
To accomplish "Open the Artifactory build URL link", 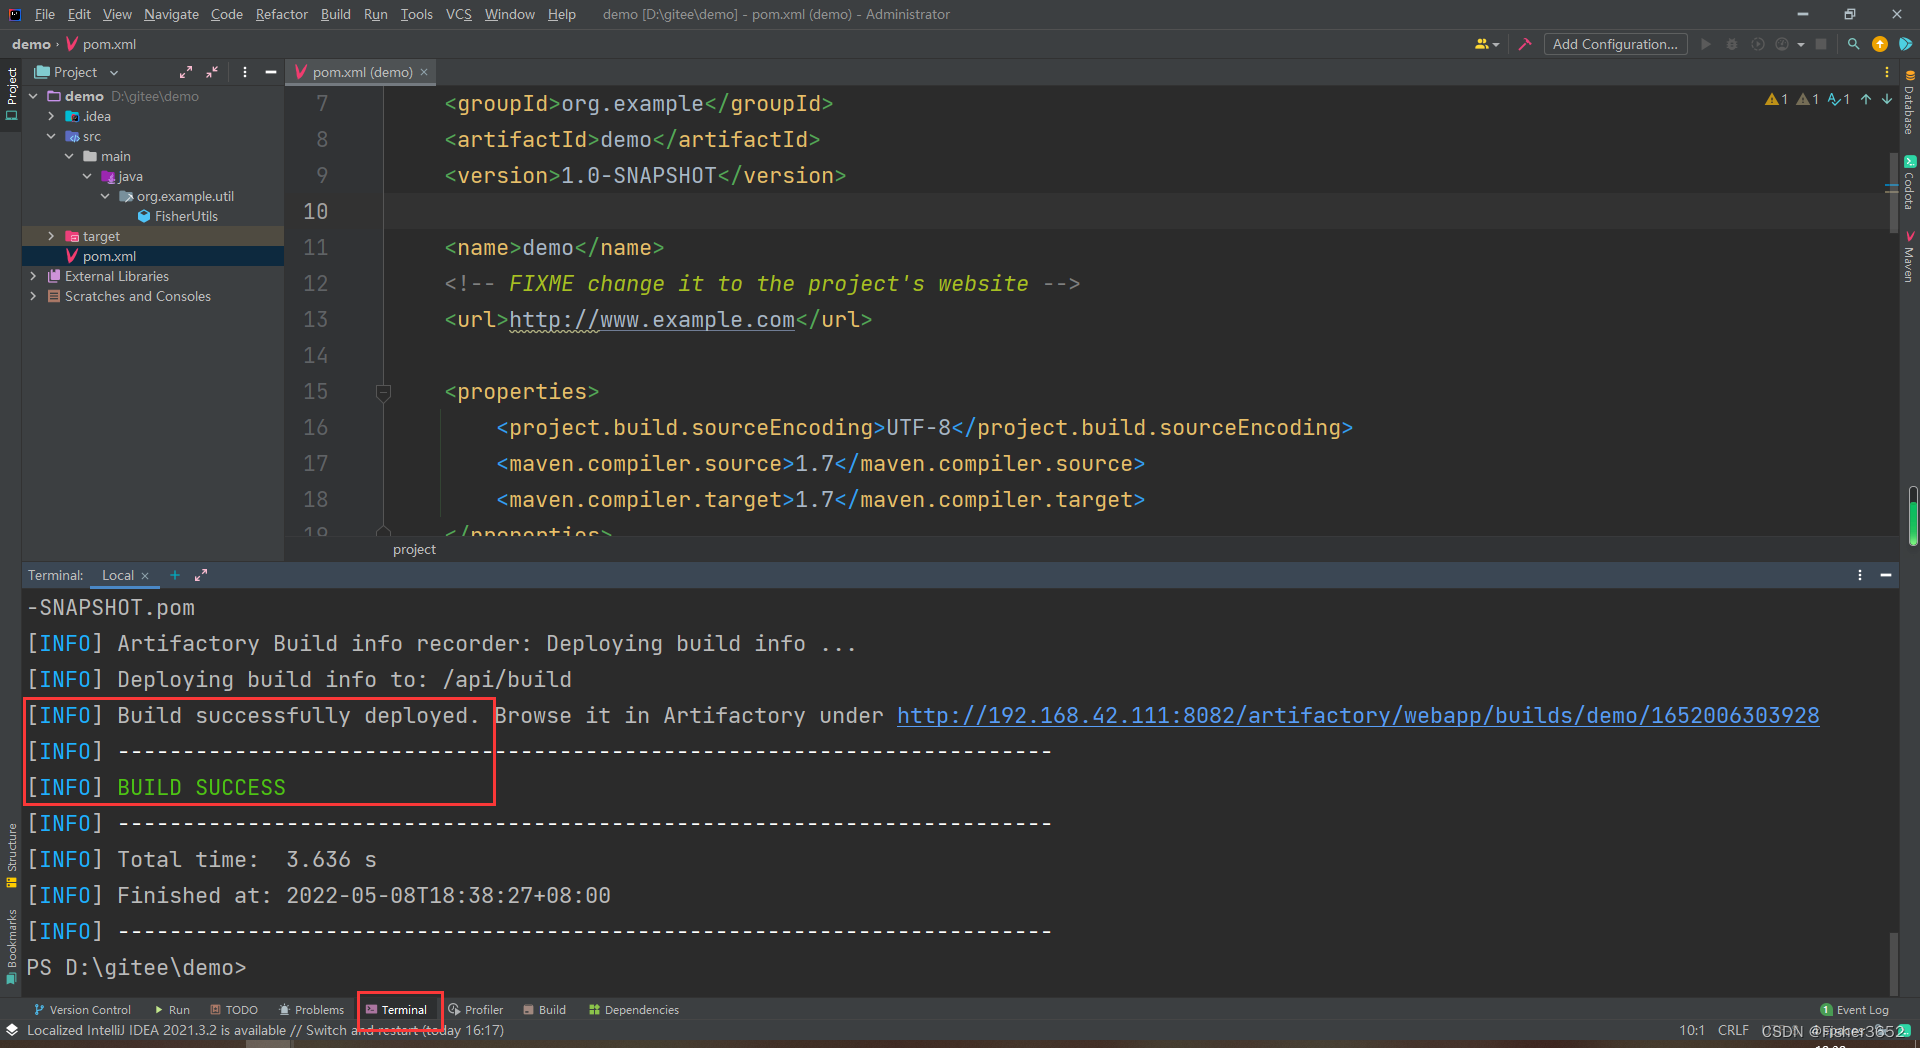I will click(x=1358, y=715).
